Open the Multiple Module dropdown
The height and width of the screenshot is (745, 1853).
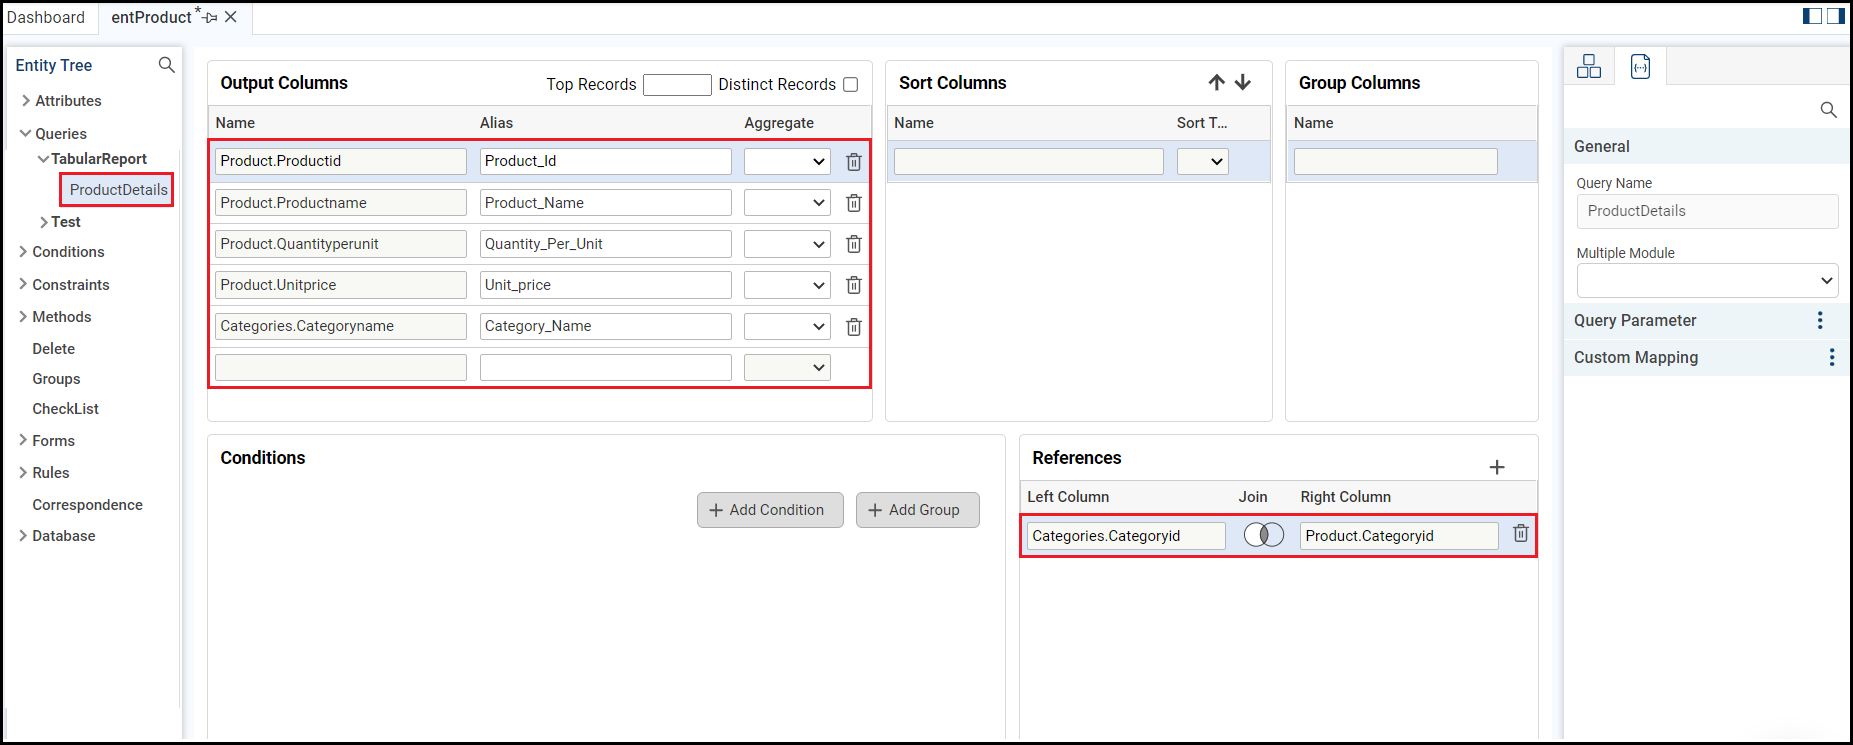1707,281
